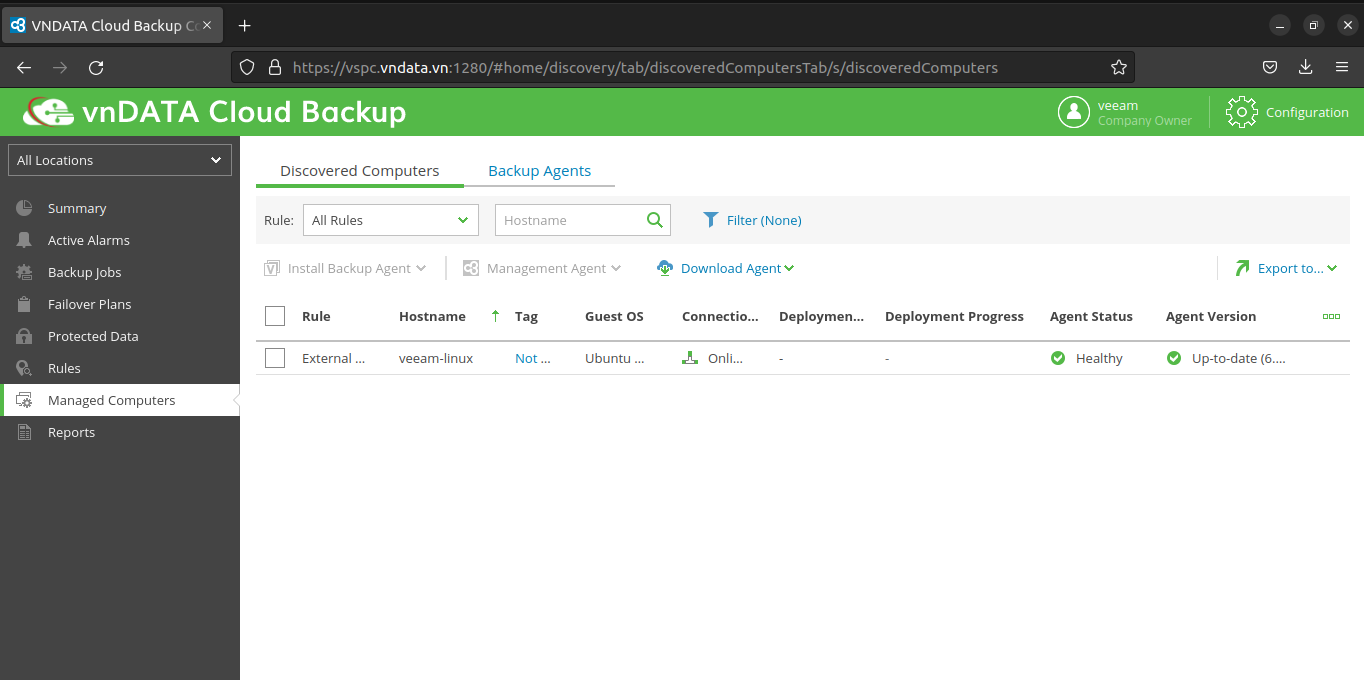Click the Reports document icon
This screenshot has height=680, width=1364.
[x=25, y=432]
